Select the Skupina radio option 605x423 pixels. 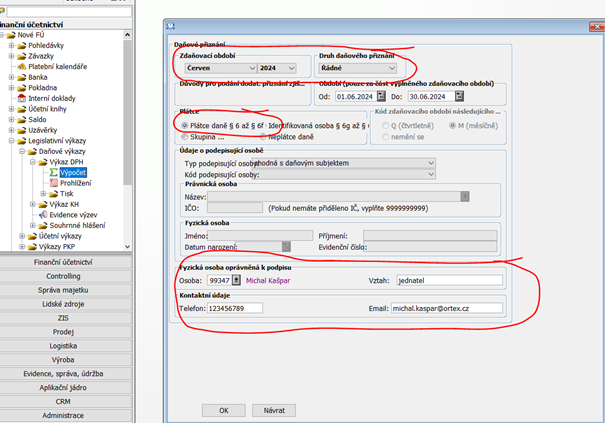pos(186,135)
